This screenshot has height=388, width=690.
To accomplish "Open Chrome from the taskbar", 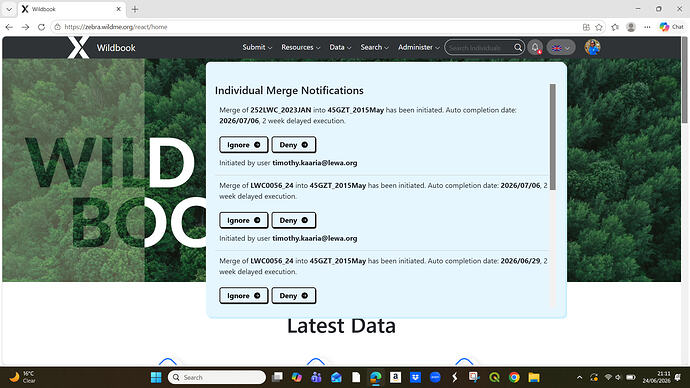I will (x=514, y=377).
